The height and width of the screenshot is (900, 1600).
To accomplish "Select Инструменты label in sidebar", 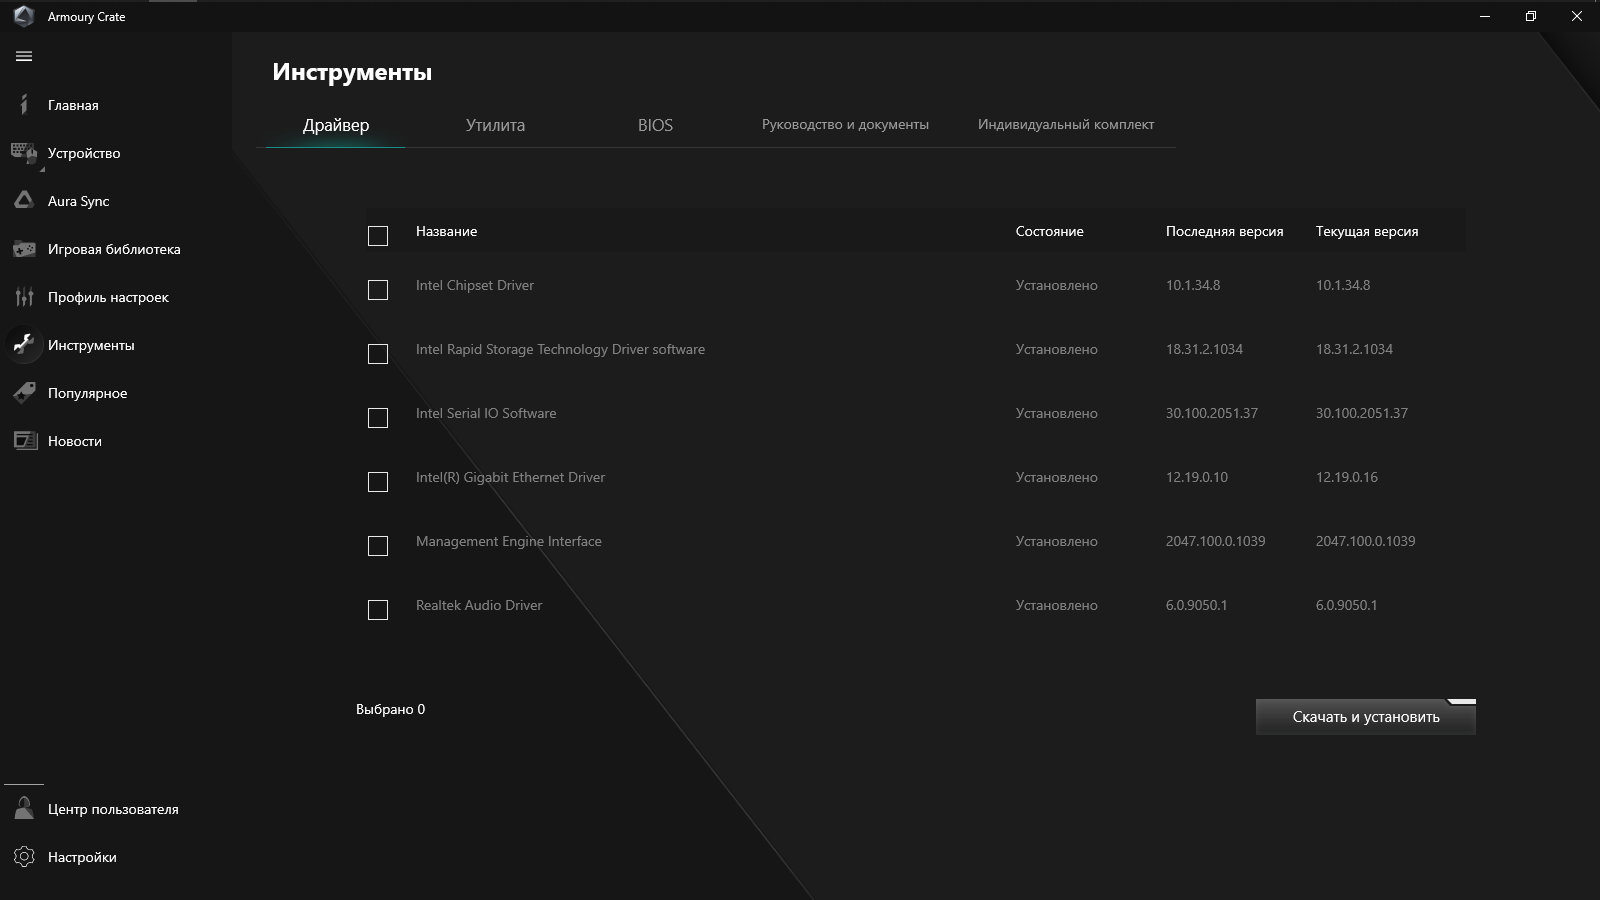I will (x=91, y=345).
